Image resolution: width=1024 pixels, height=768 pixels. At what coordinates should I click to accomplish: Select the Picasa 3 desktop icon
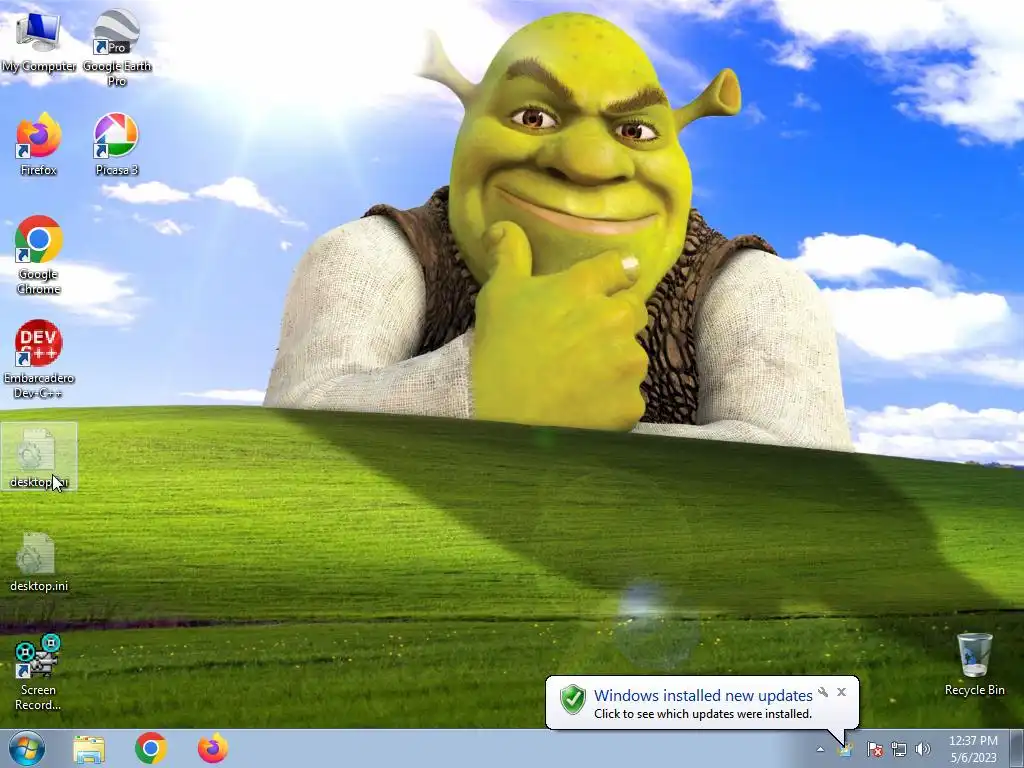pyautogui.click(x=117, y=144)
